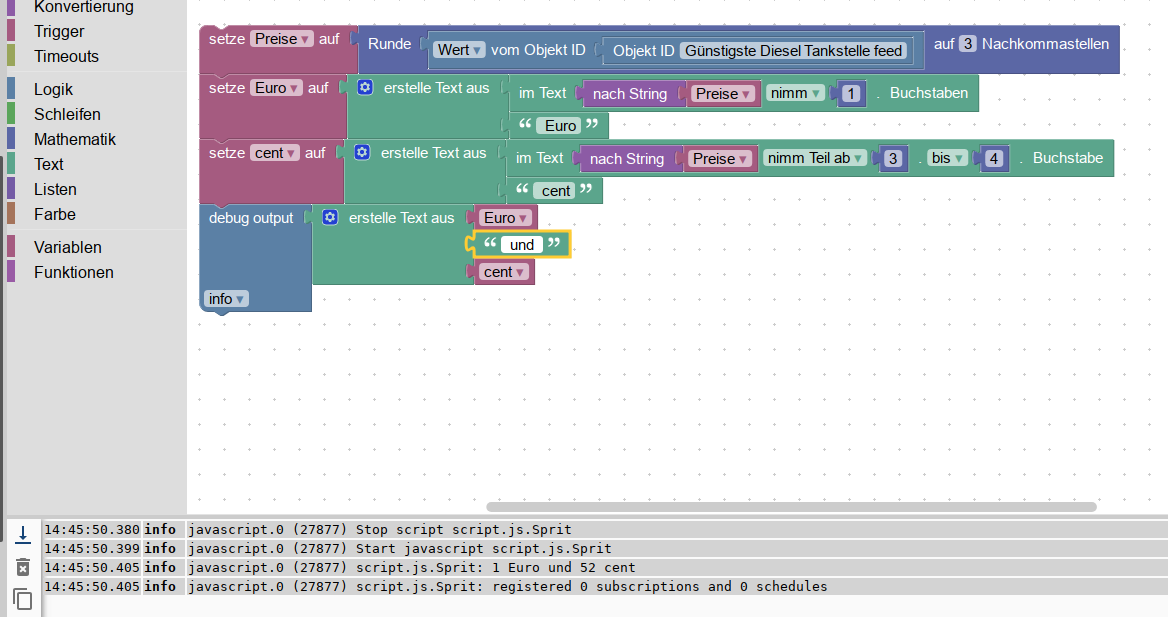Open the Konvertierung block category

(83, 7)
